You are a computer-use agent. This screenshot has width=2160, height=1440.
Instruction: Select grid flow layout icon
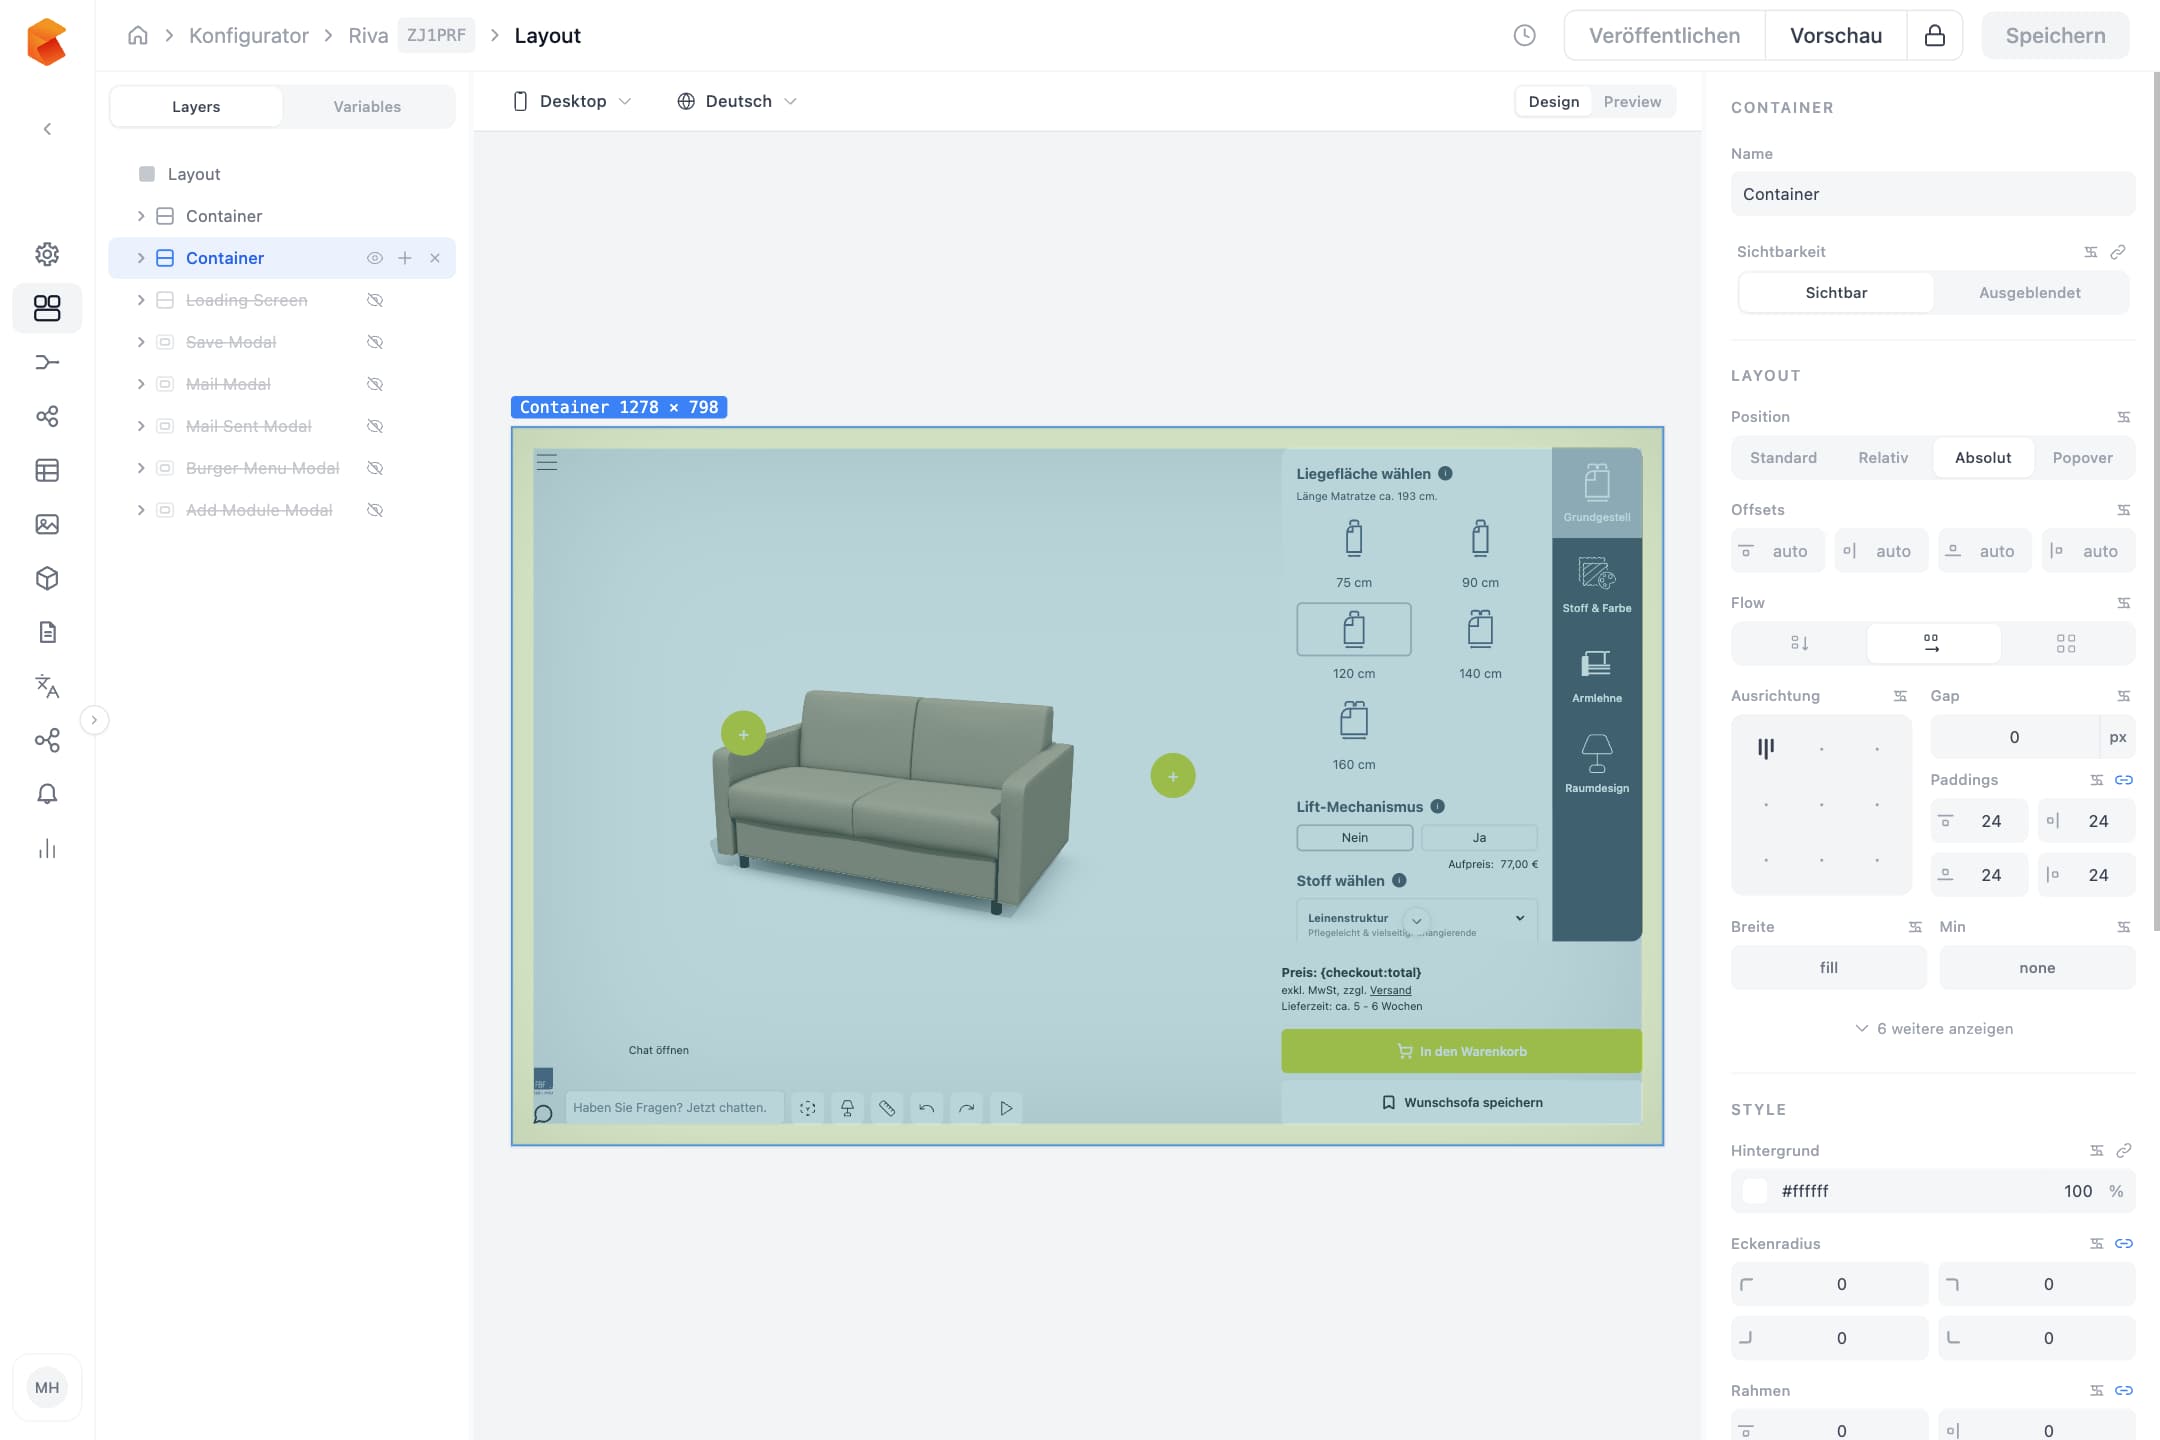[x=2066, y=643]
